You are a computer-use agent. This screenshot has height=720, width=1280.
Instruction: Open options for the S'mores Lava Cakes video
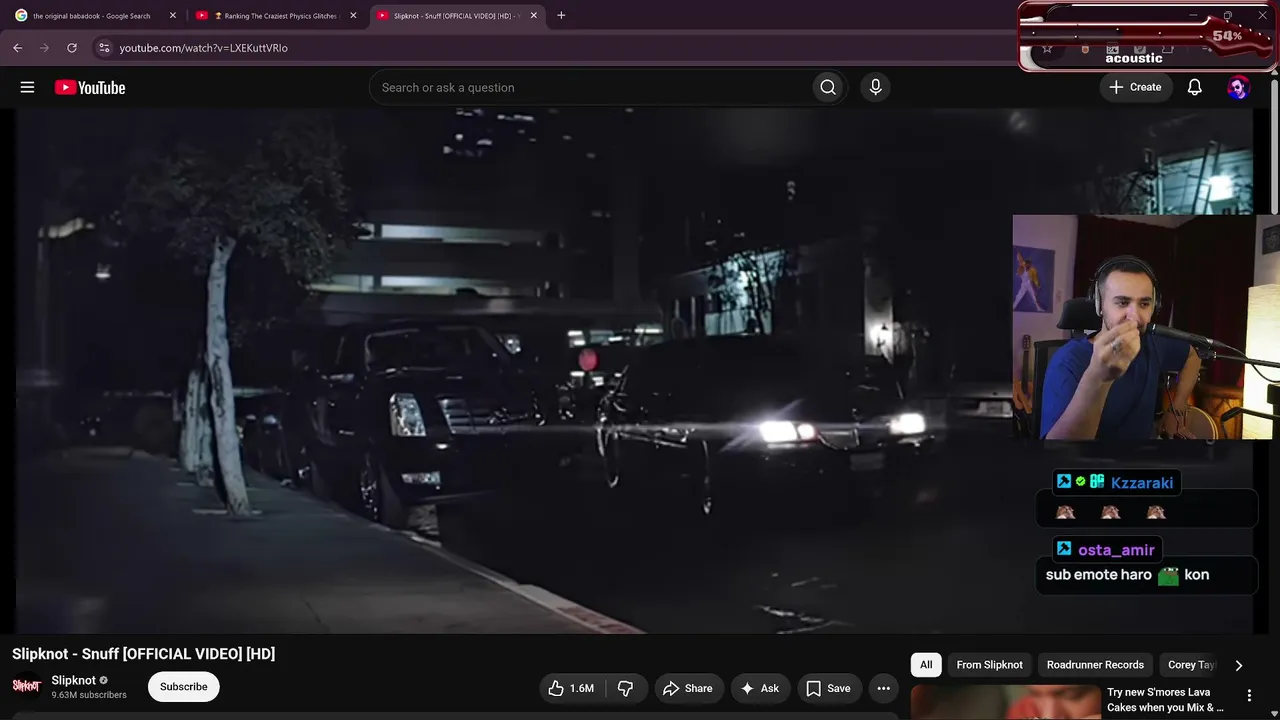[x=1249, y=695]
